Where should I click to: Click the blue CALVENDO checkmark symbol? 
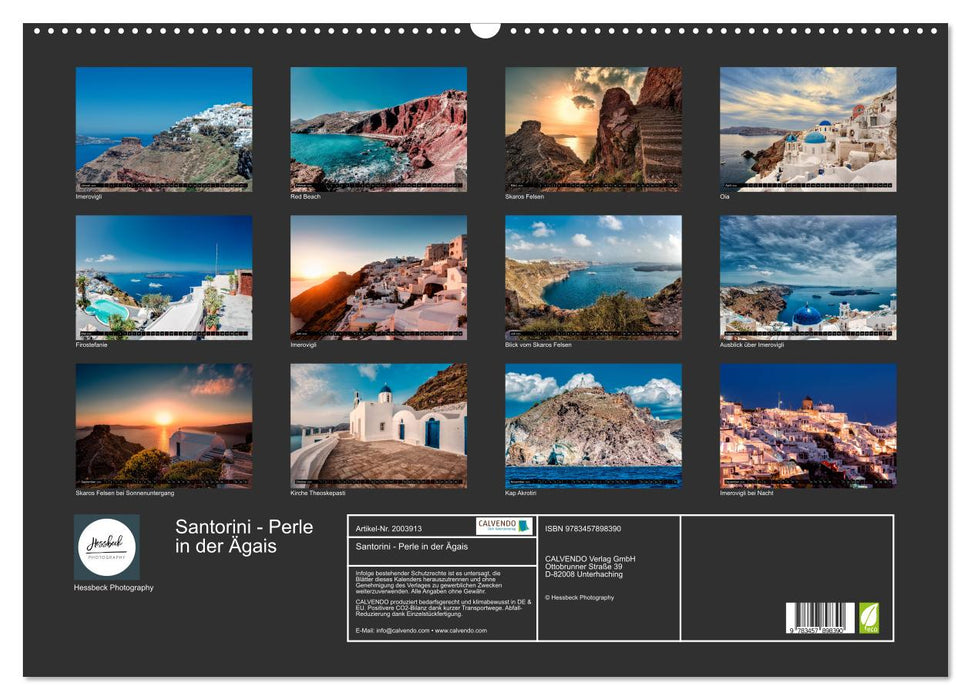[x=525, y=525]
